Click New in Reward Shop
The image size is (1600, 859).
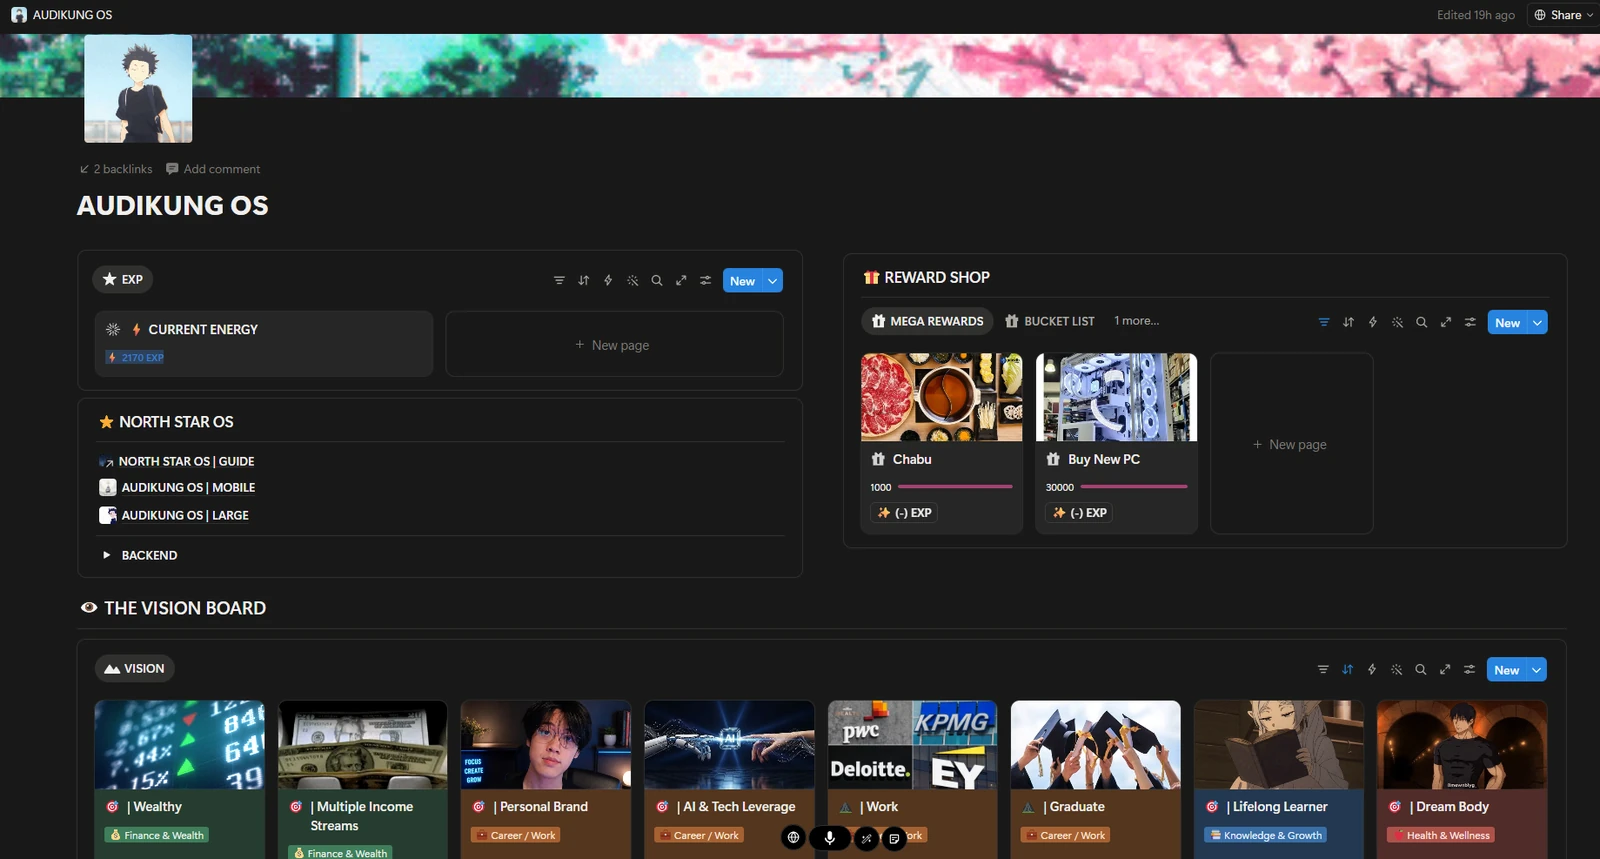click(x=1507, y=322)
